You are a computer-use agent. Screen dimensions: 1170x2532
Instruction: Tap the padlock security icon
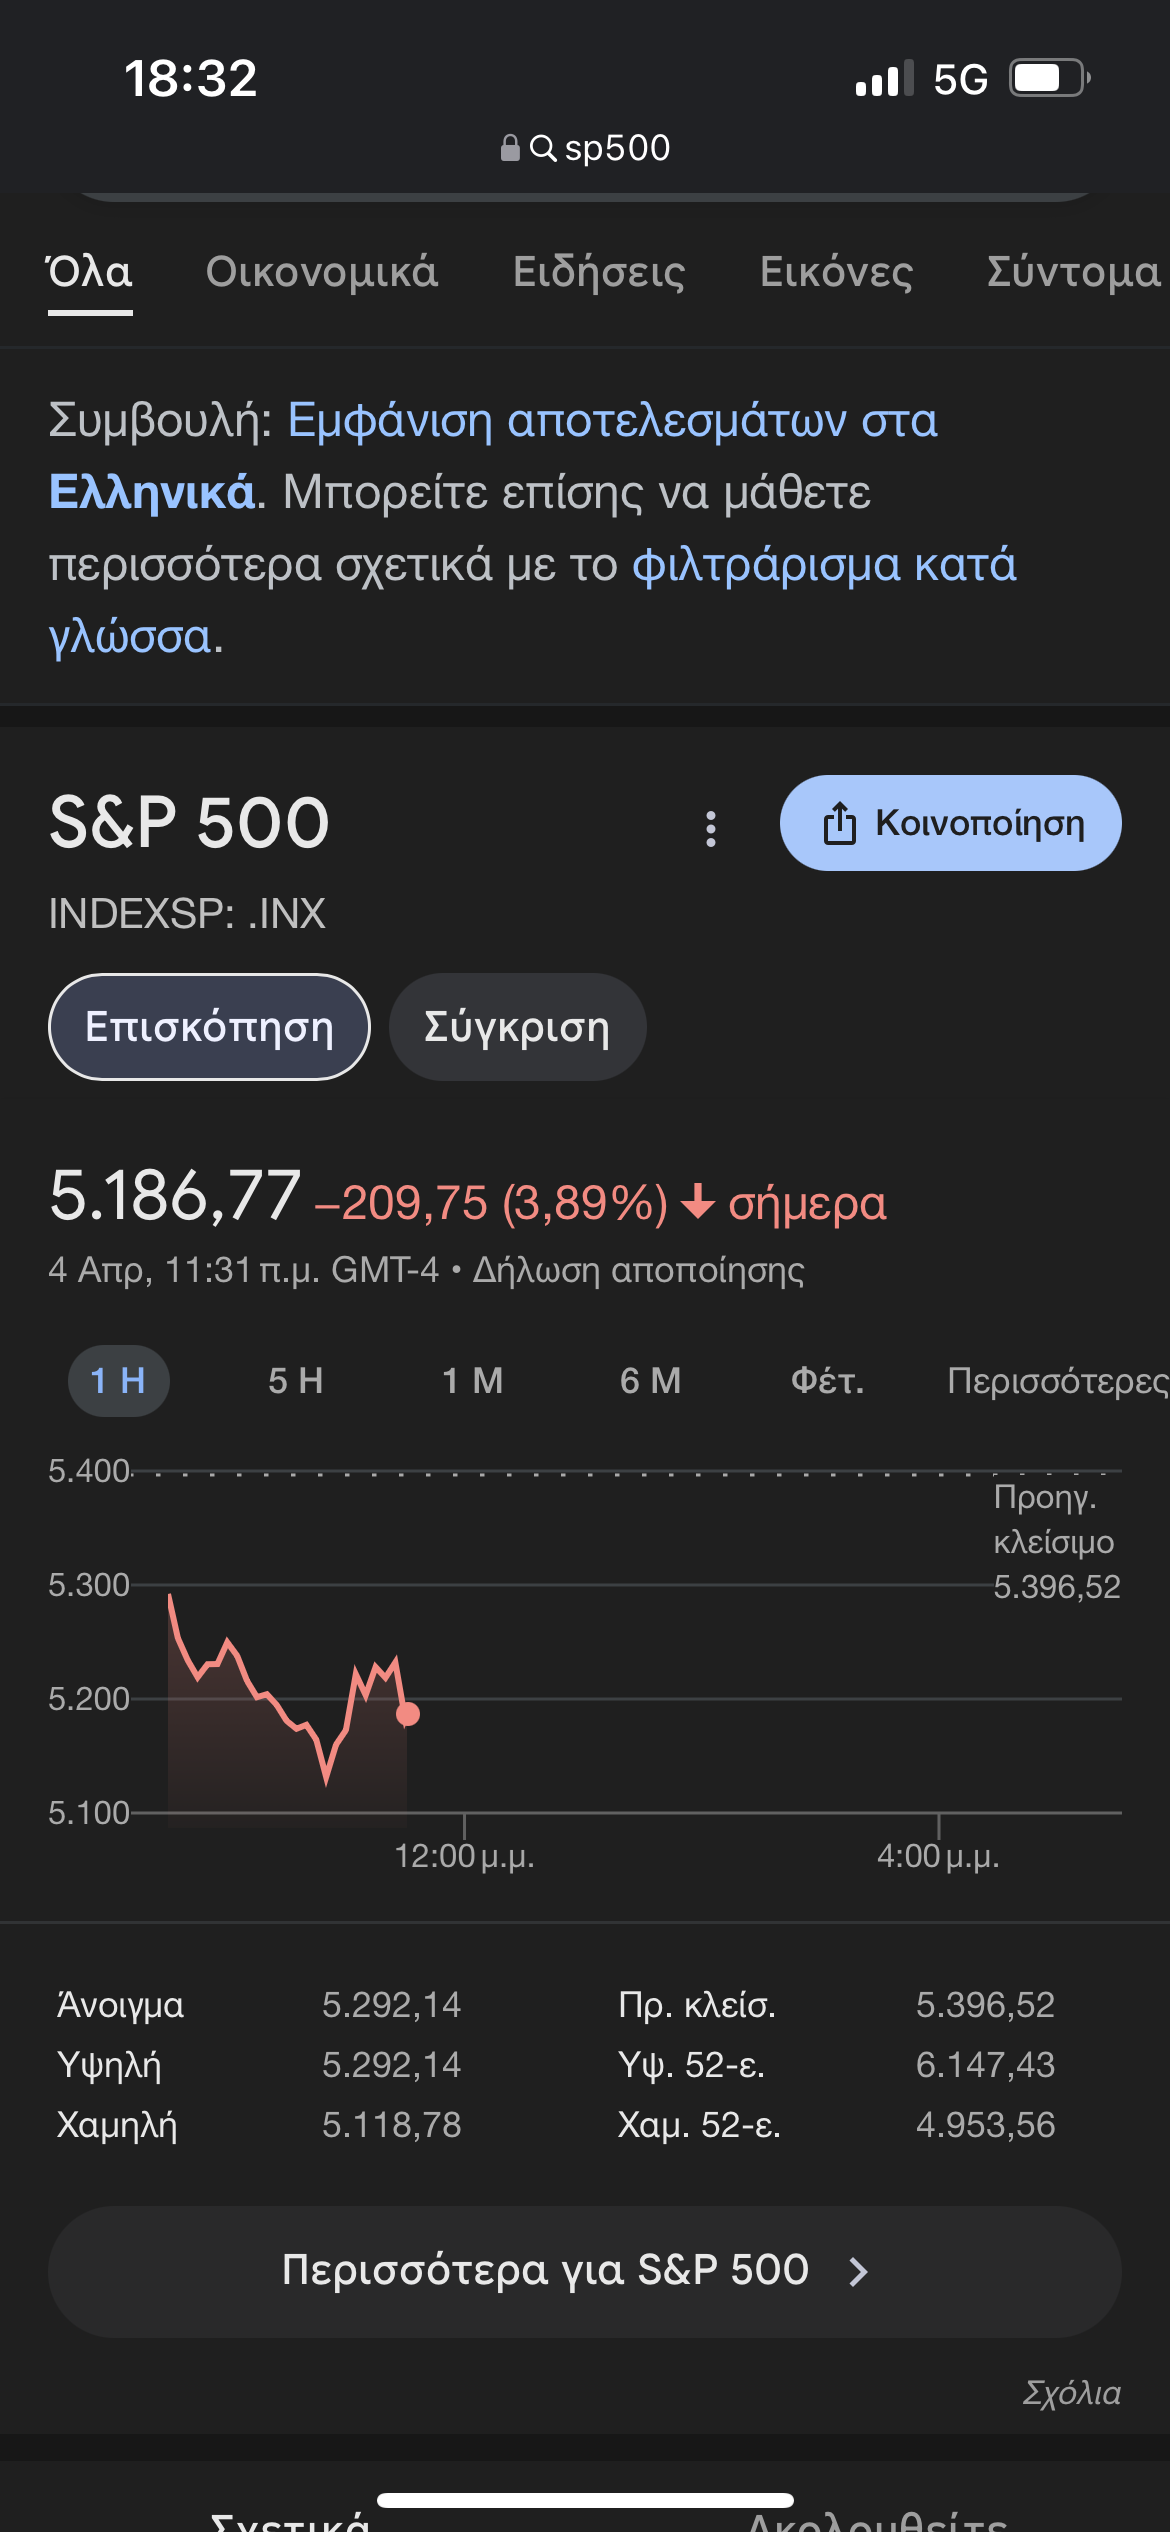510,148
